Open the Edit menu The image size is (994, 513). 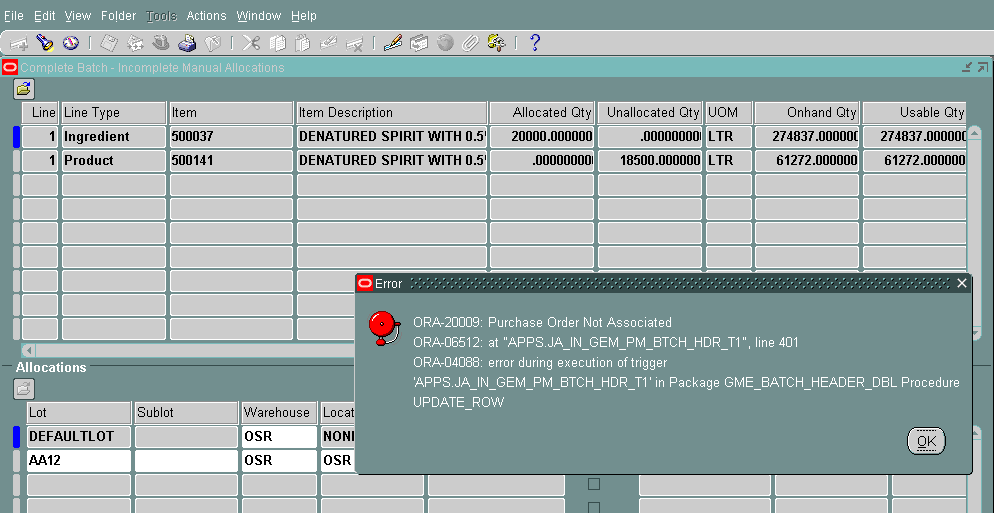[44, 16]
